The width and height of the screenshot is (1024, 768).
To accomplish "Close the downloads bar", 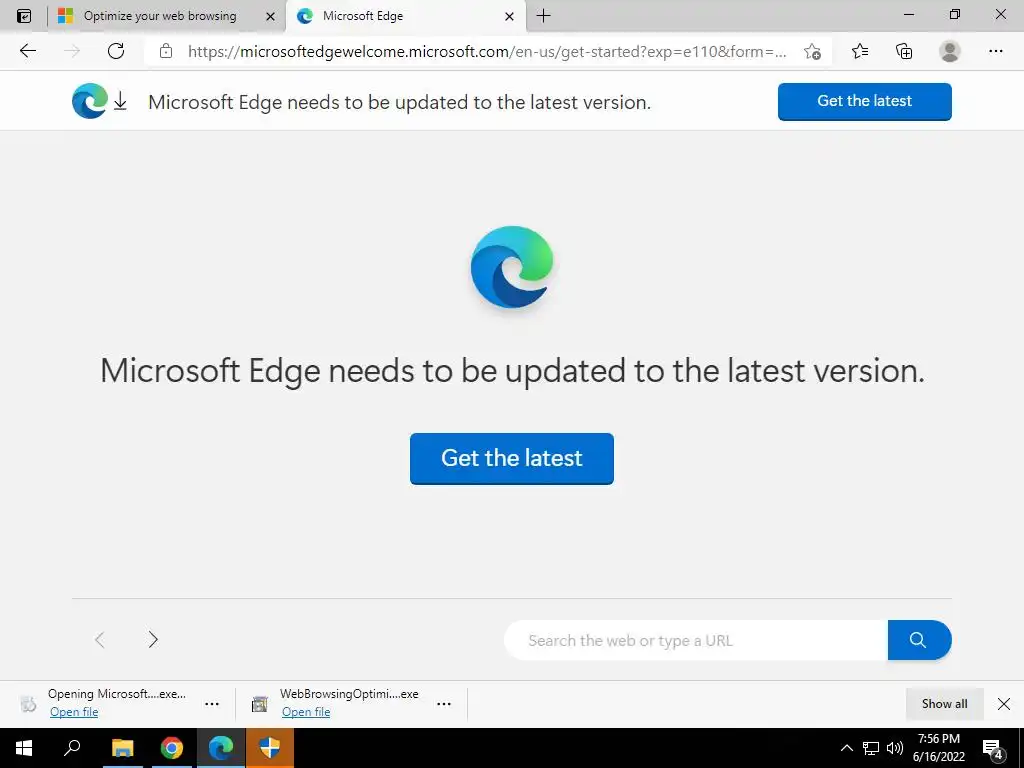I will pyautogui.click(x=1004, y=703).
